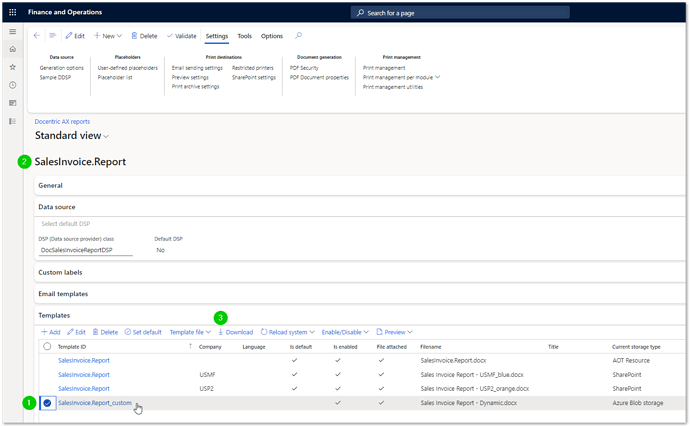The width and height of the screenshot is (690, 426).
Task: Expand the Email templates section
Action: [359, 294]
